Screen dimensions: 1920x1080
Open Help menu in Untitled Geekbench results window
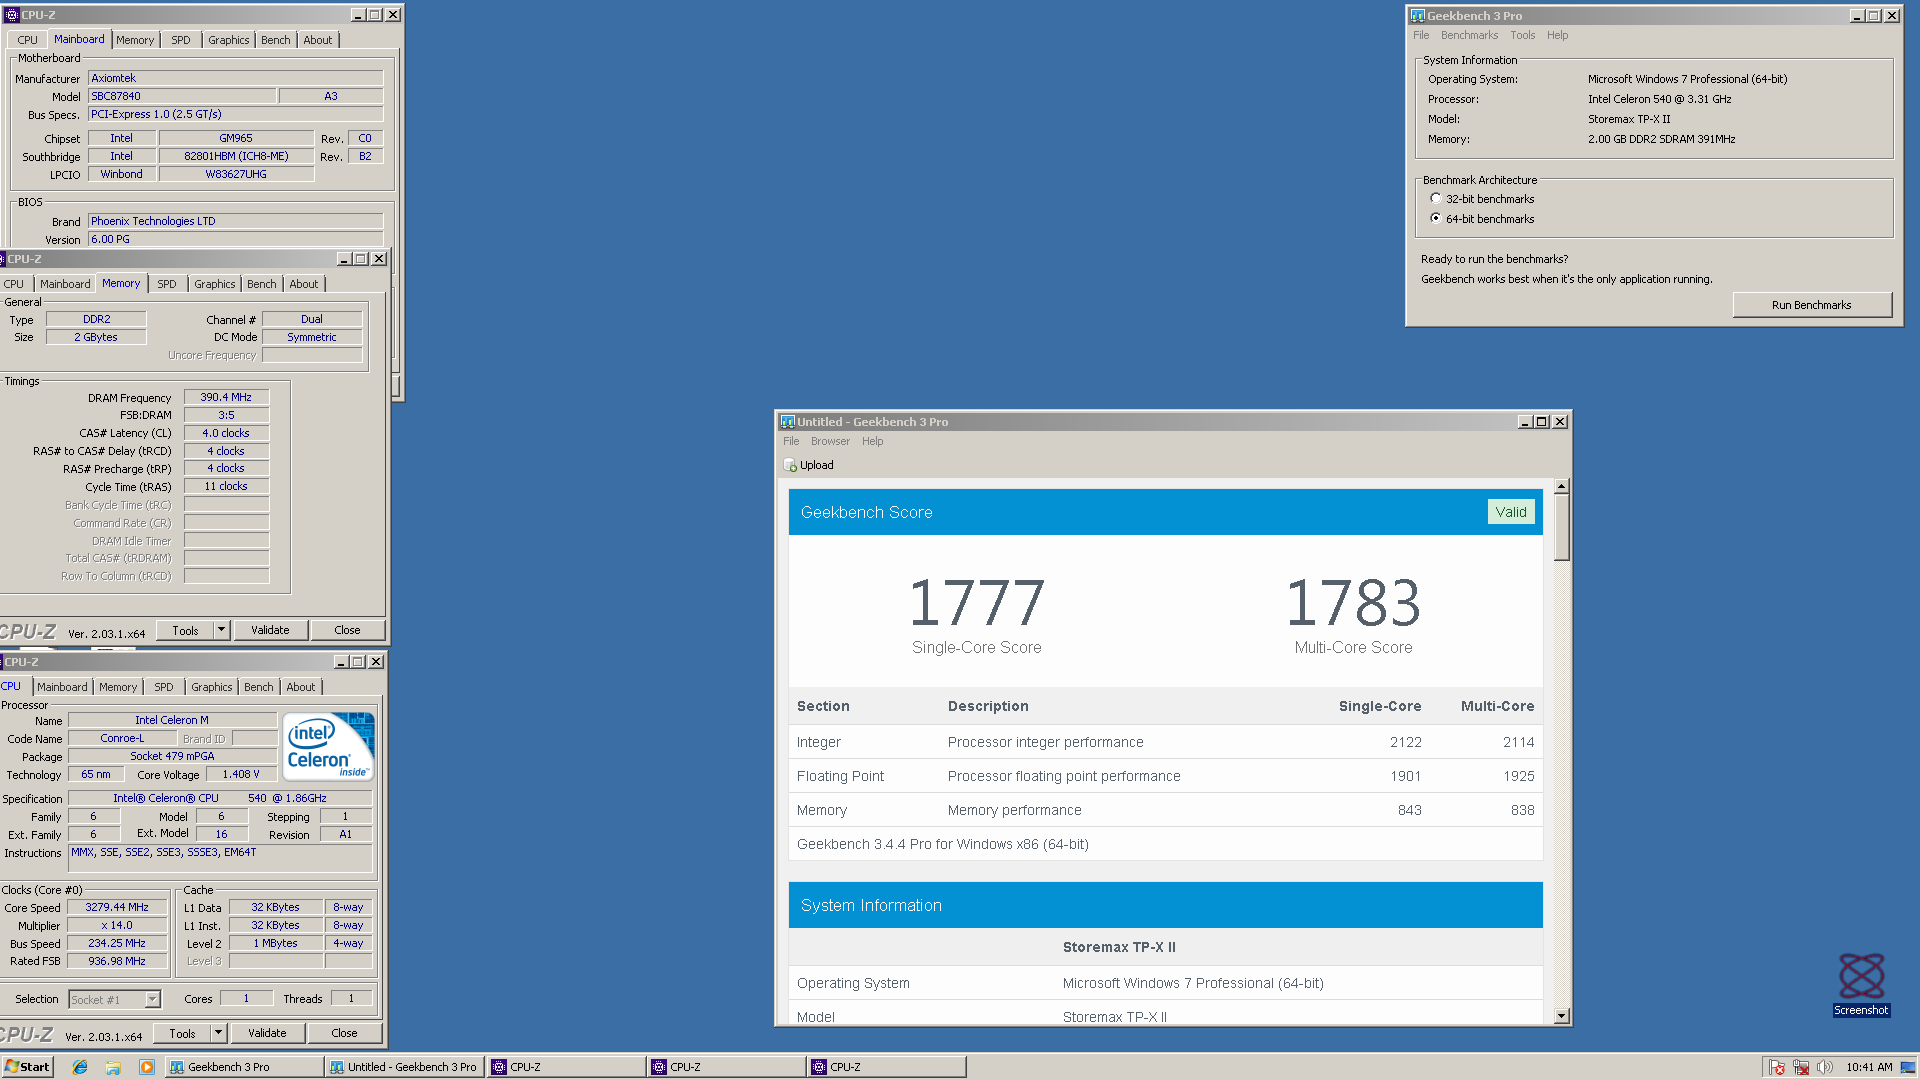[x=873, y=441]
